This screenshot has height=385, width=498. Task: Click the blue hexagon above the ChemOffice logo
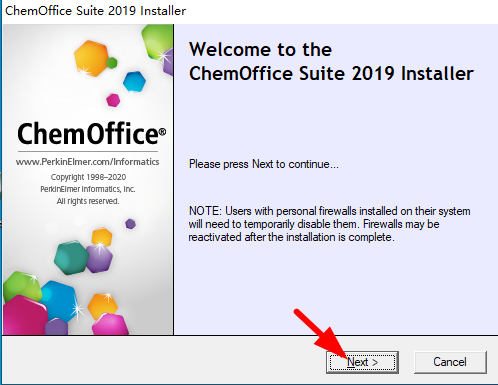[134, 81]
